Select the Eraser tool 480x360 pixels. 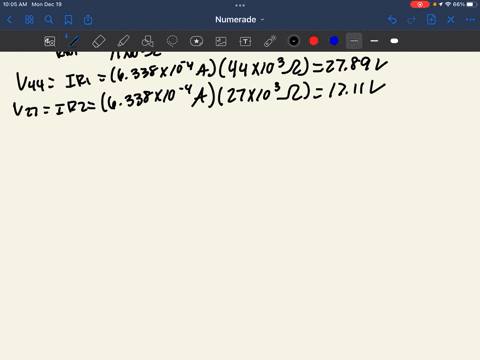pos(98,41)
